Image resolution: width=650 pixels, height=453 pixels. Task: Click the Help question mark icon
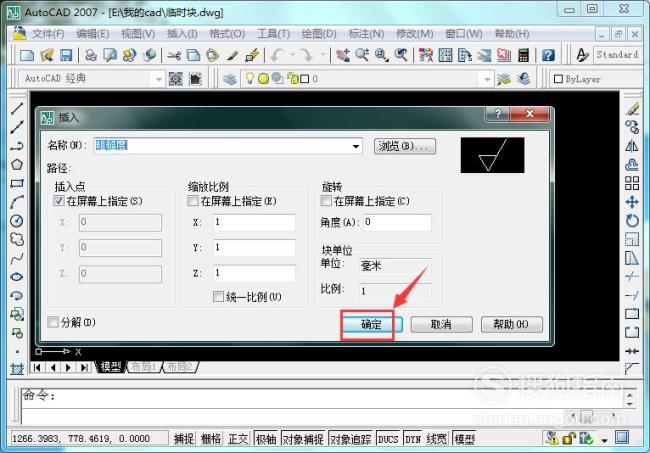coord(548,55)
